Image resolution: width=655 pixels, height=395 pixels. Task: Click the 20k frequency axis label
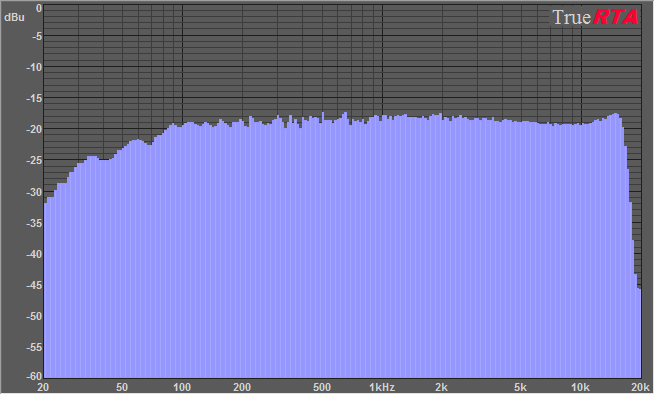point(640,387)
